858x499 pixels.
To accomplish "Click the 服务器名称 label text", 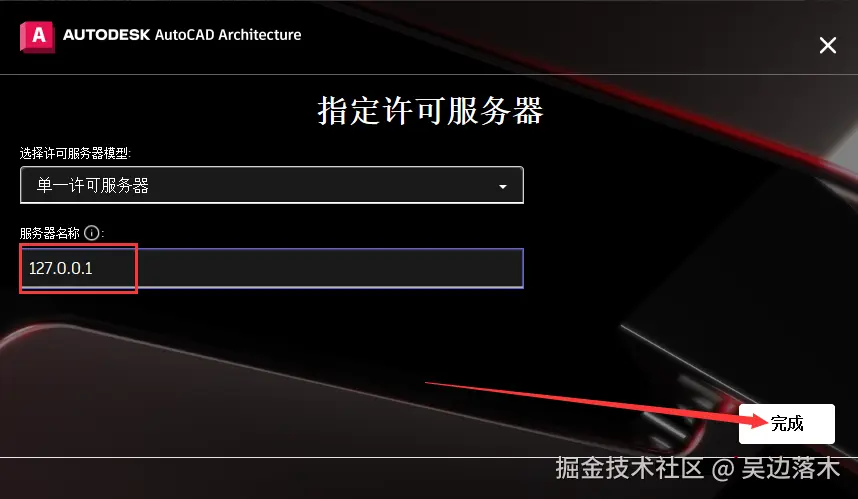I will coord(50,233).
